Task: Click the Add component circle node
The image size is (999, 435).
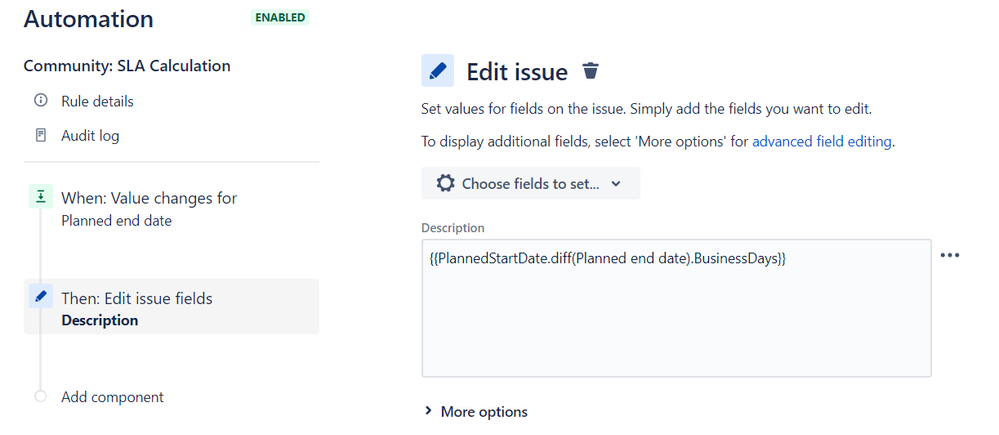Action: click(x=41, y=396)
